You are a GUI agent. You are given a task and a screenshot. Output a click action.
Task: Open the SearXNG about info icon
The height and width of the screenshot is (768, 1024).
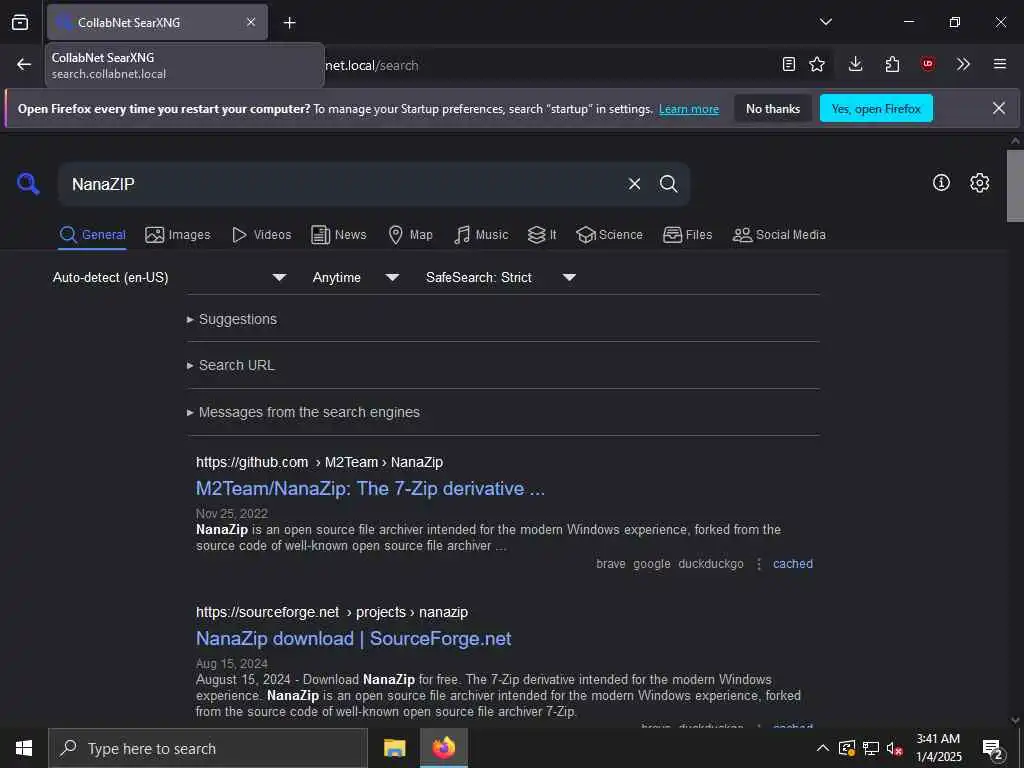(x=941, y=183)
